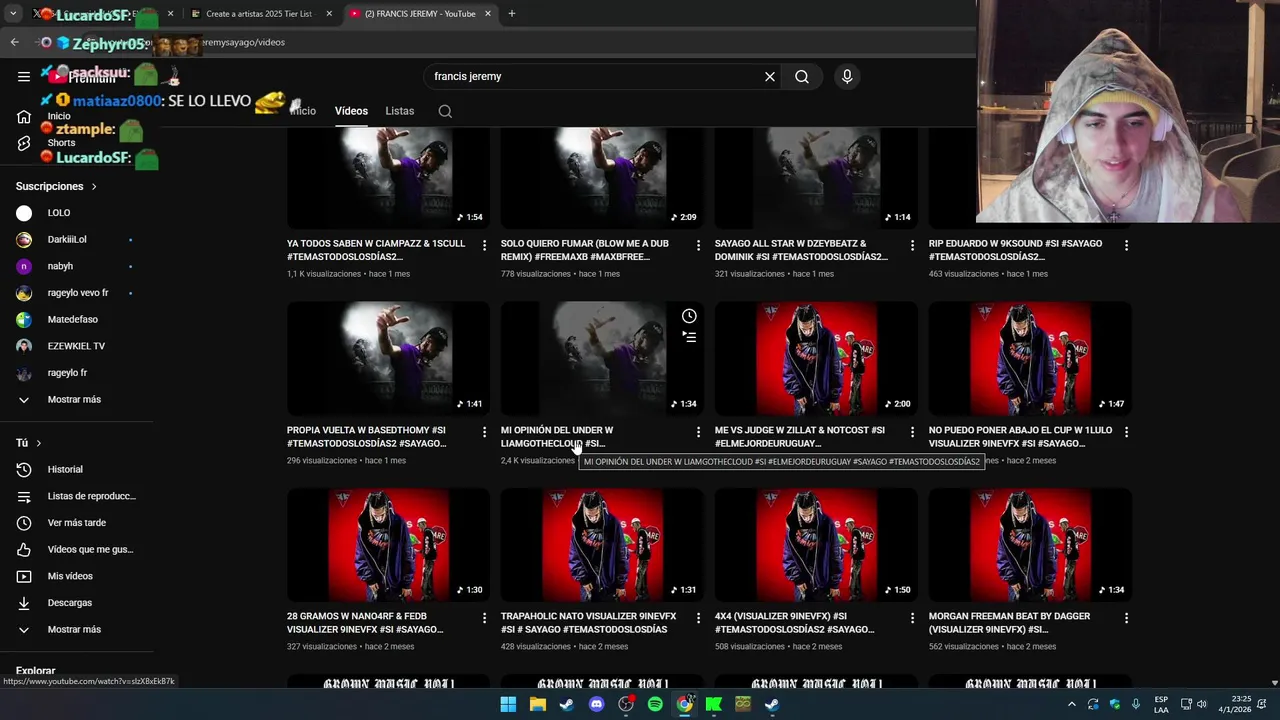Open options menu for RIP EDUARDO video

click(x=1126, y=244)
